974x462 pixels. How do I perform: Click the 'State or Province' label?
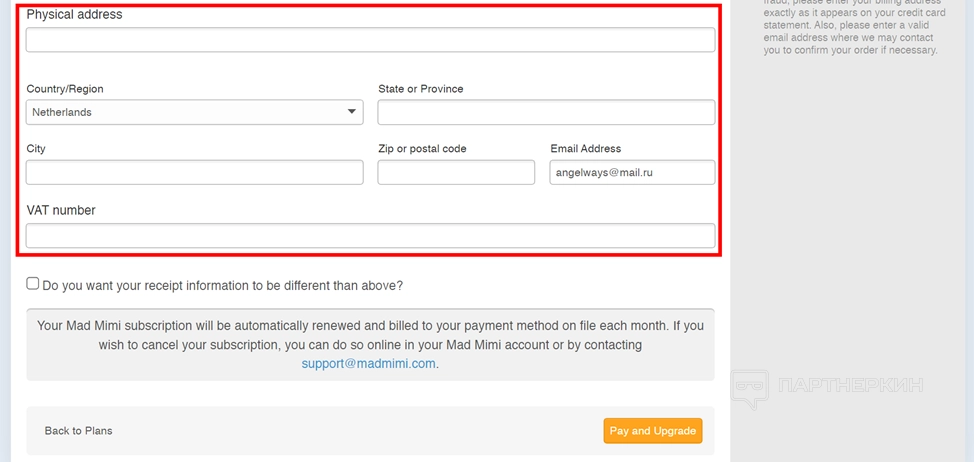(x=420, y=89)
